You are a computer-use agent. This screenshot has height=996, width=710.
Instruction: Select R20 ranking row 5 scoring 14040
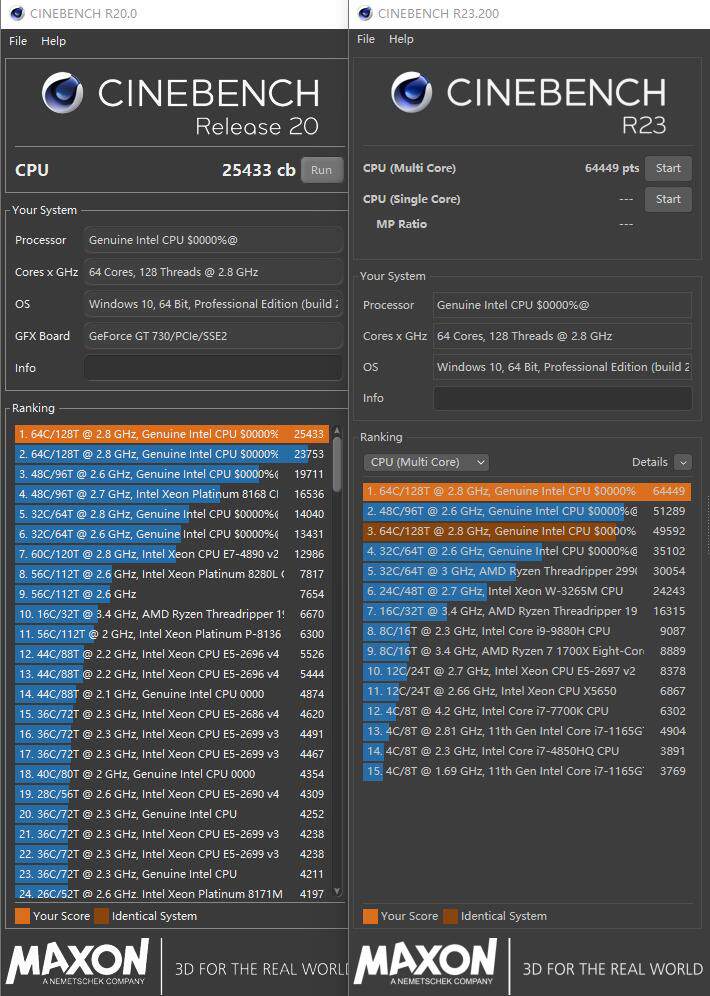pyautogui.click(x=172, y=515)
